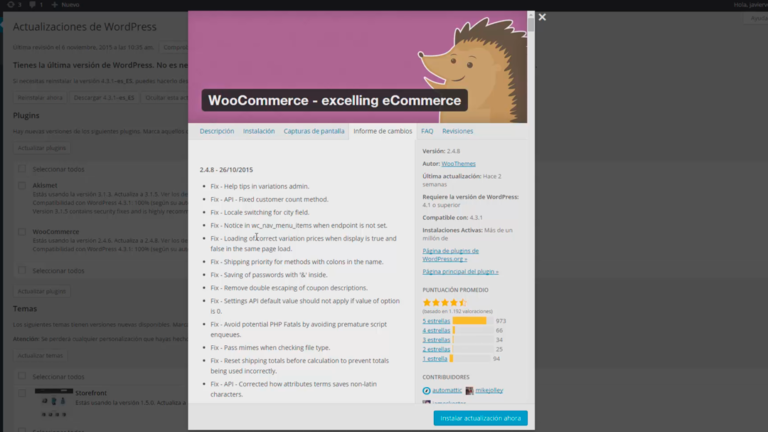Click the 4 estrellas rating bar
Viewport: 768px width, 432px height.
[x=473, y=331]
